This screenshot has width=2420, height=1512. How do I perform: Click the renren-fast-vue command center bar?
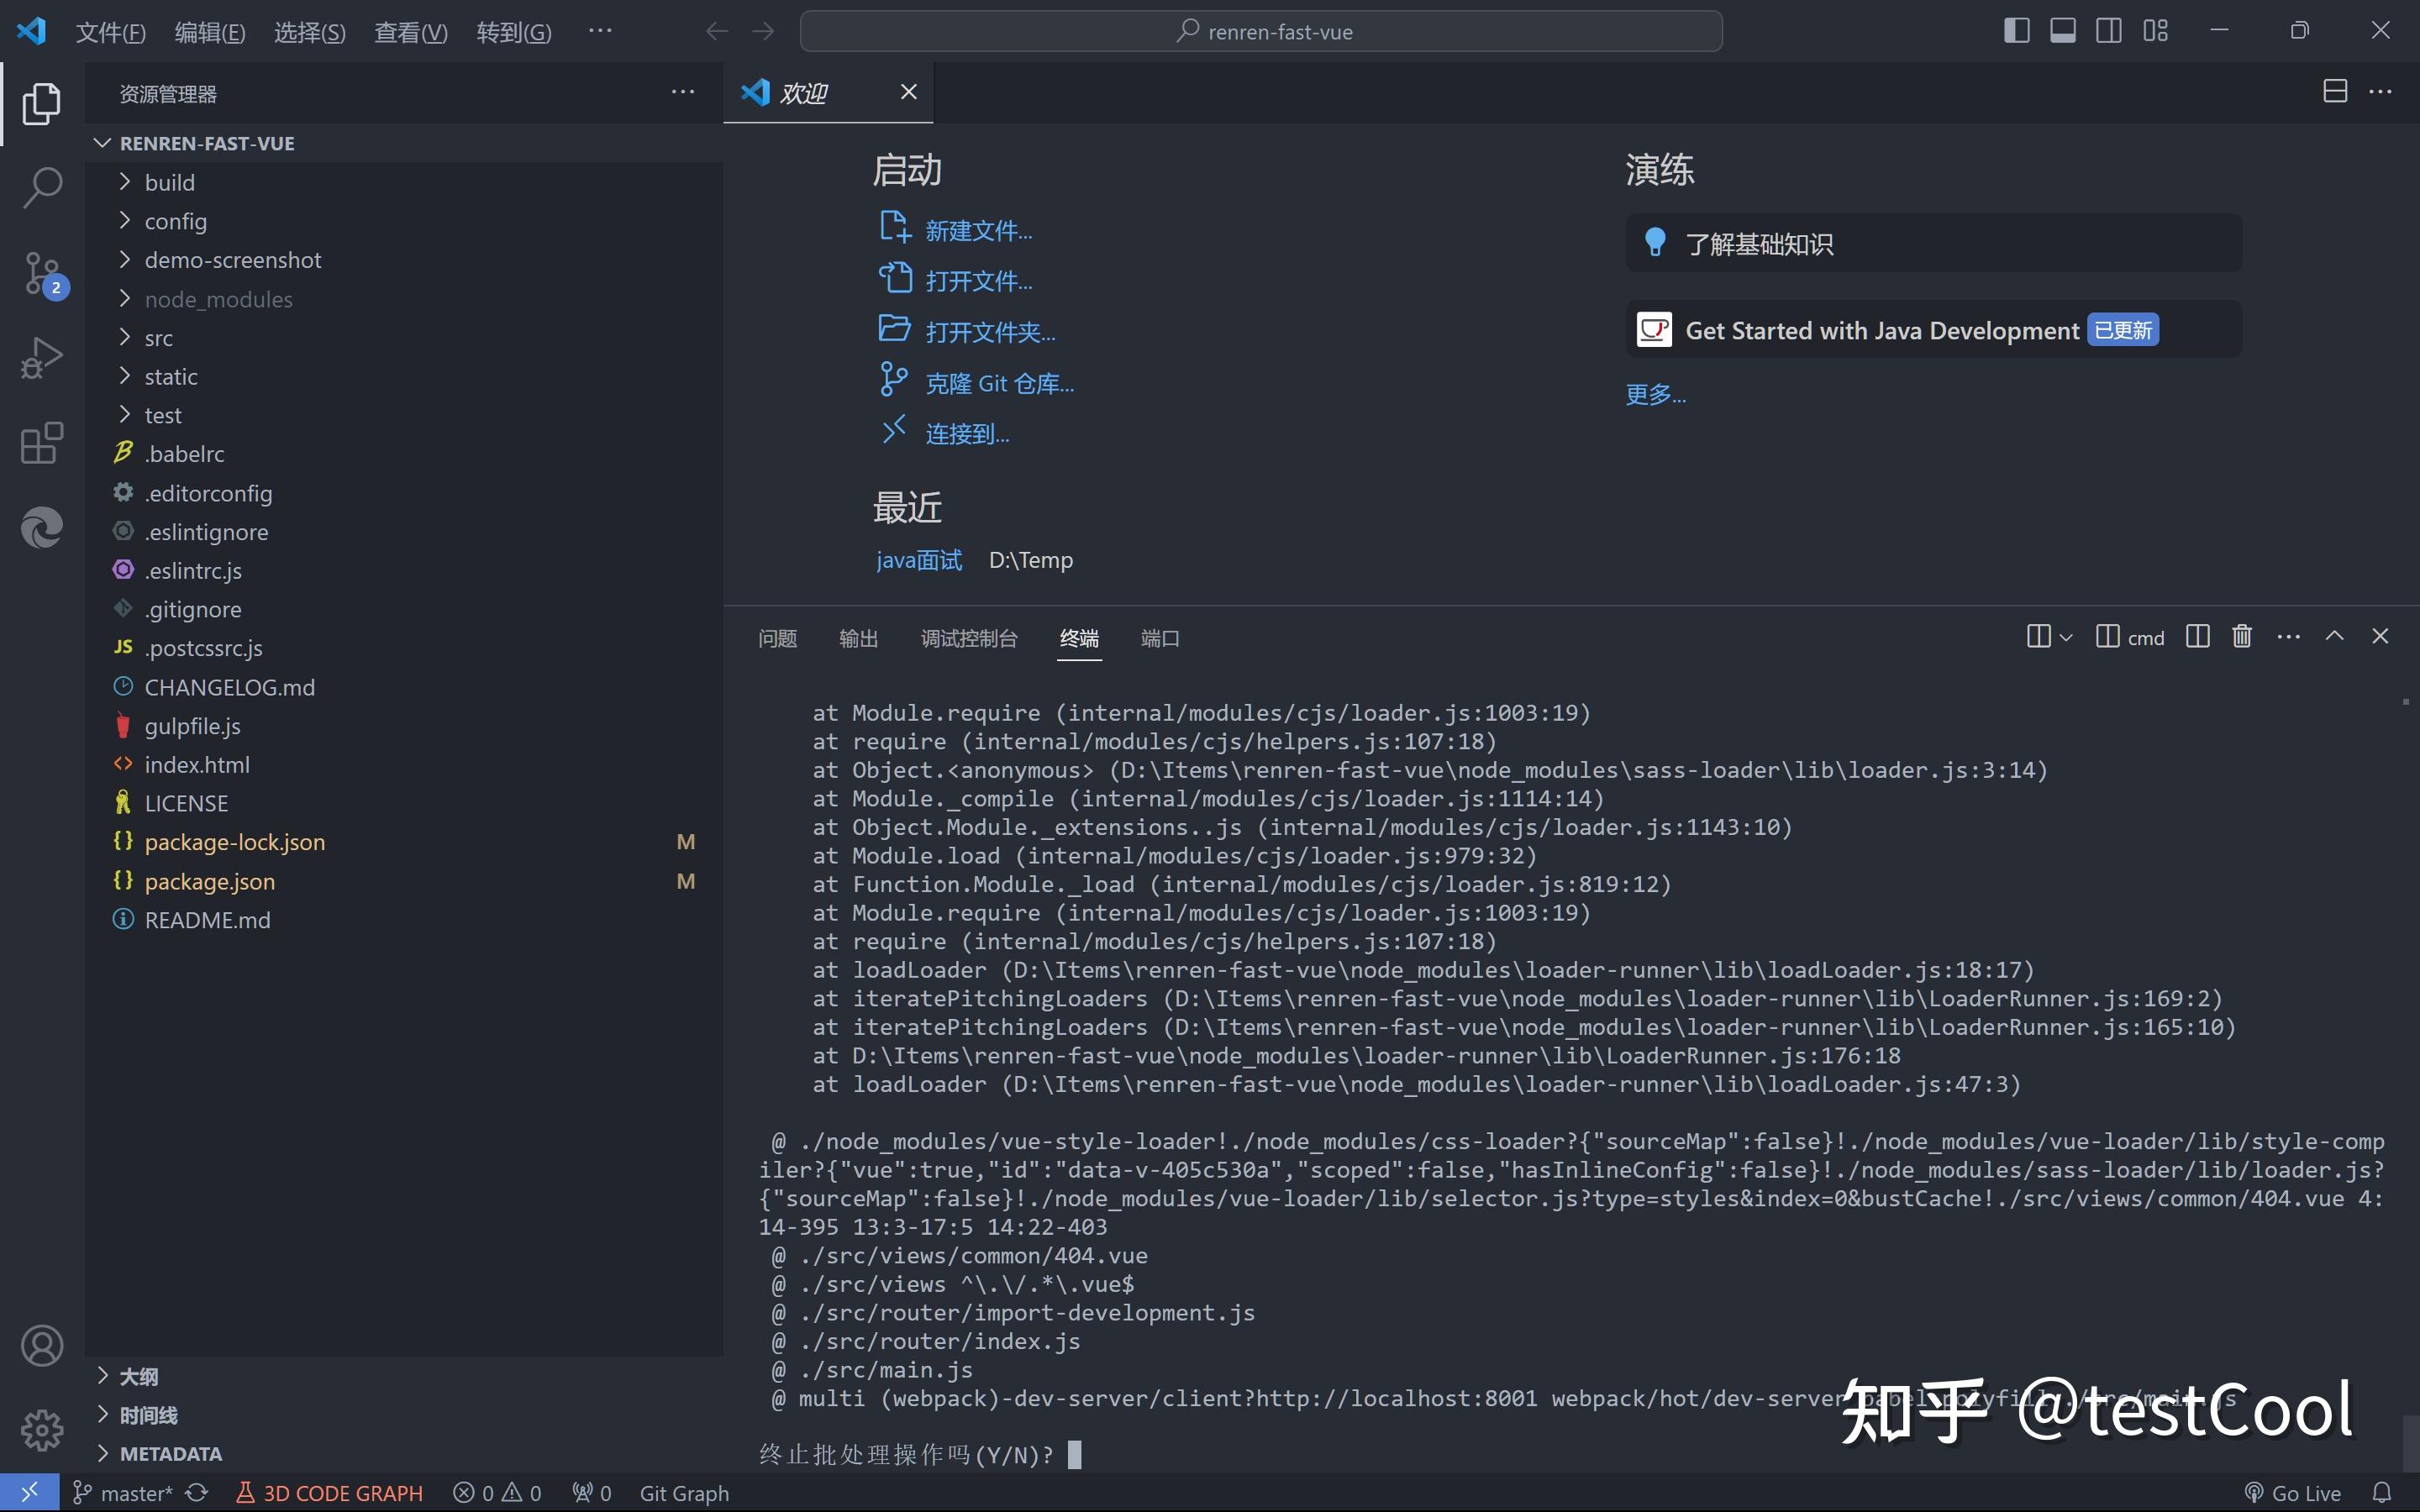(1260, 31)
